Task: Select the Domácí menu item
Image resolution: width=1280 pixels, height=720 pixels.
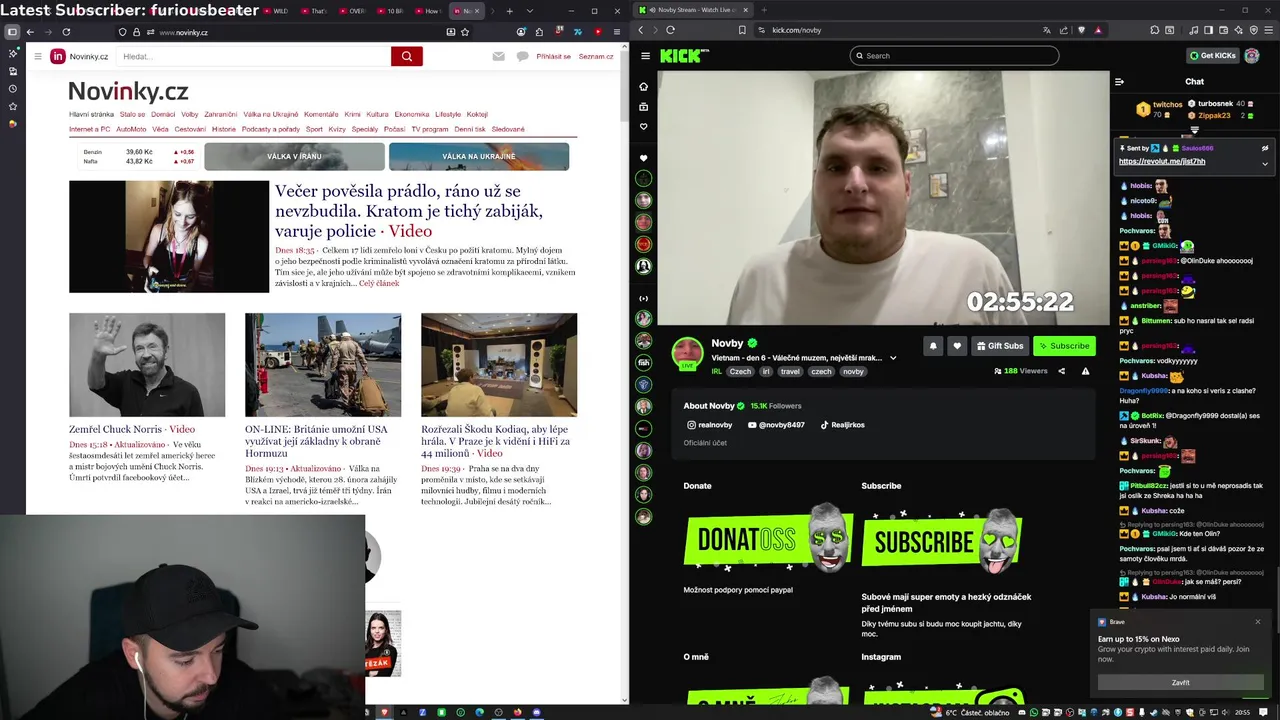Action: (x=163, y=114)
